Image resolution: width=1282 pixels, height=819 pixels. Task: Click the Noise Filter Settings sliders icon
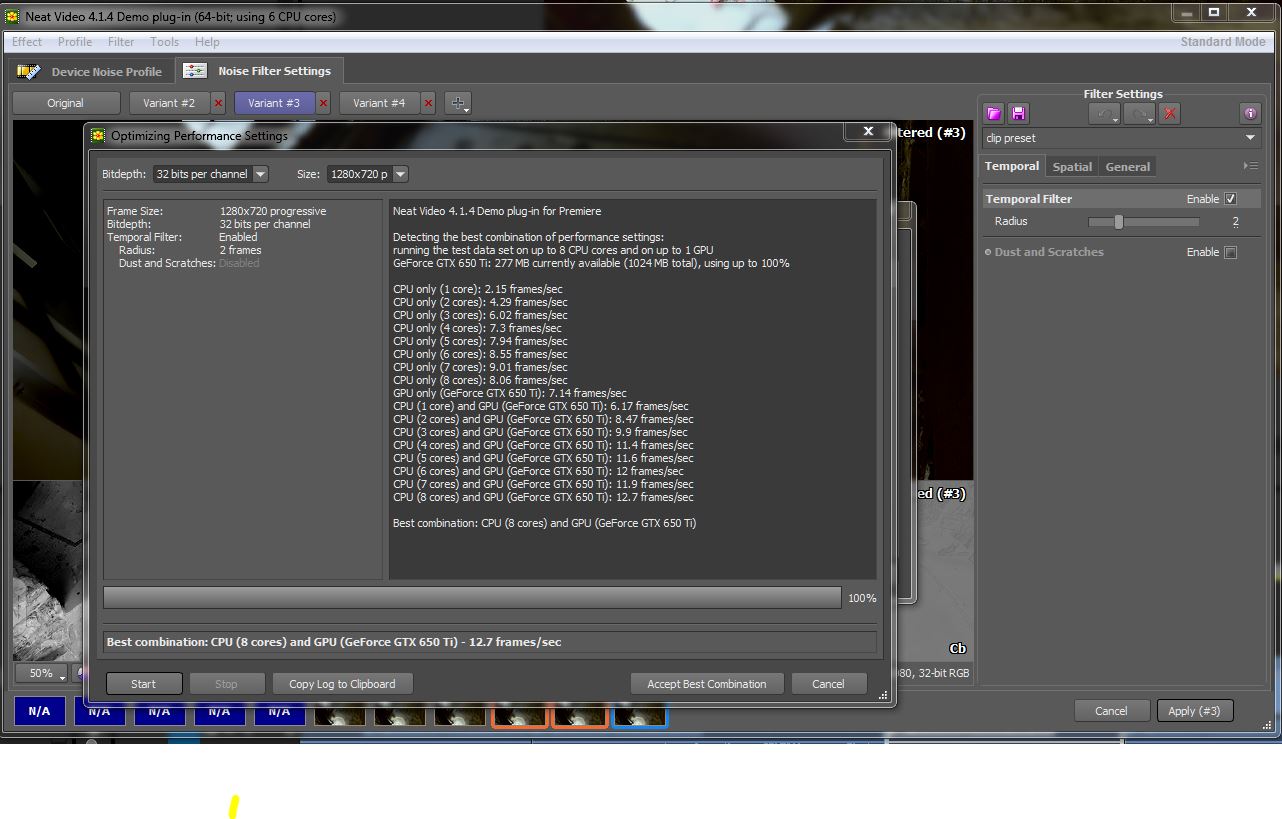[196, 71]
